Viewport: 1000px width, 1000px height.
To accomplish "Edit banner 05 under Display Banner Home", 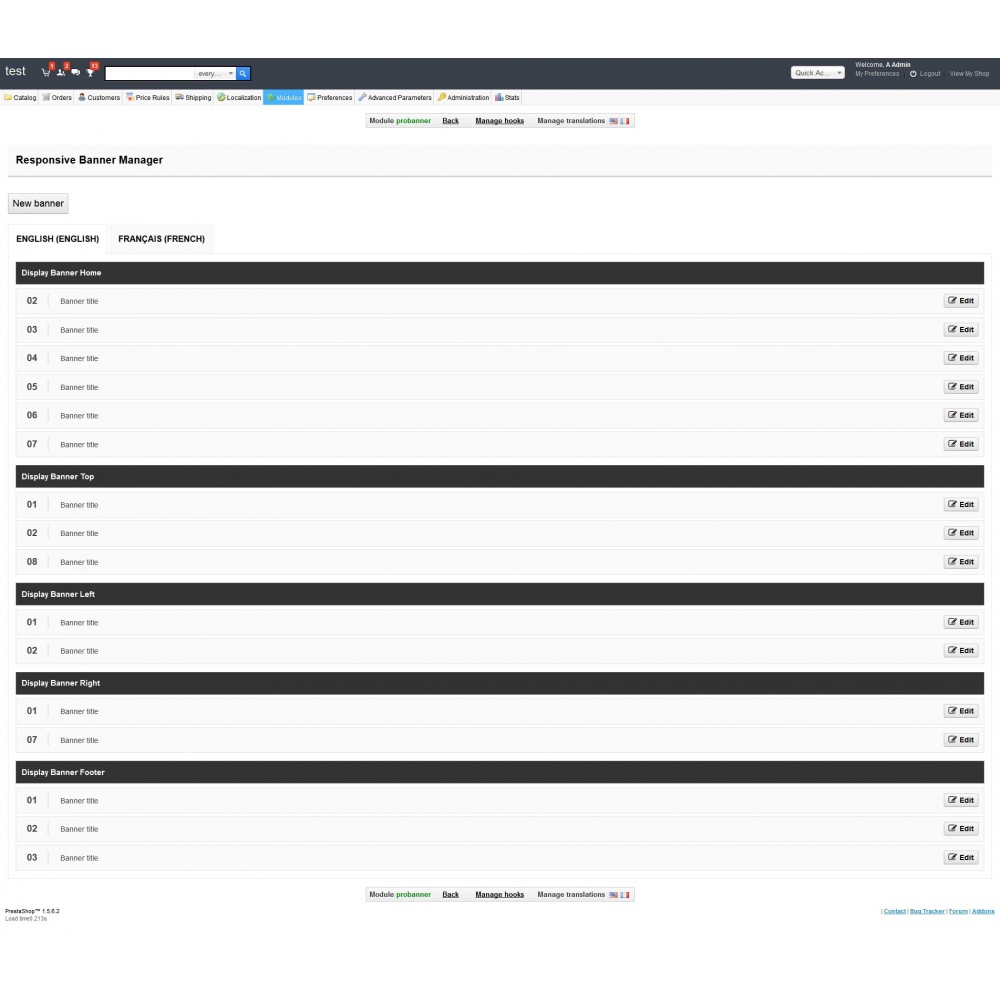I will tap(960, 386).
